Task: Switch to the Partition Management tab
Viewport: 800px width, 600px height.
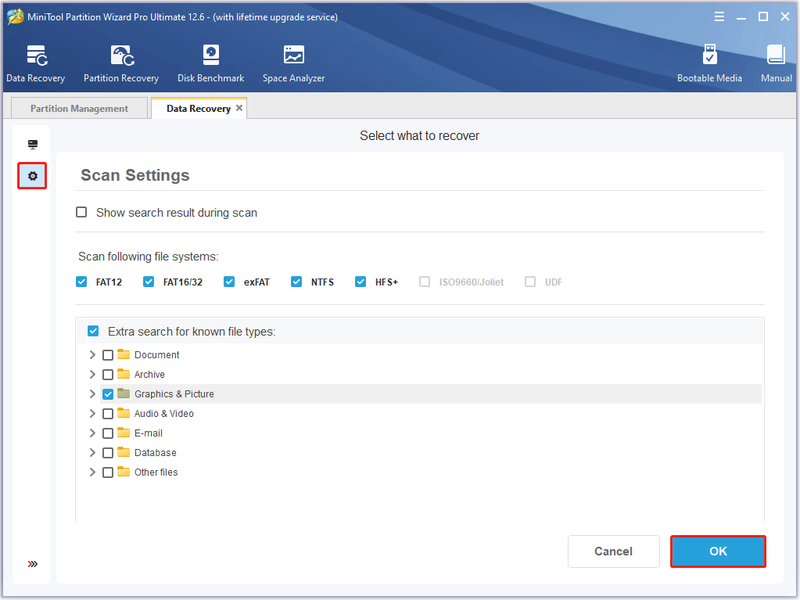Action: tap(79, 108)
